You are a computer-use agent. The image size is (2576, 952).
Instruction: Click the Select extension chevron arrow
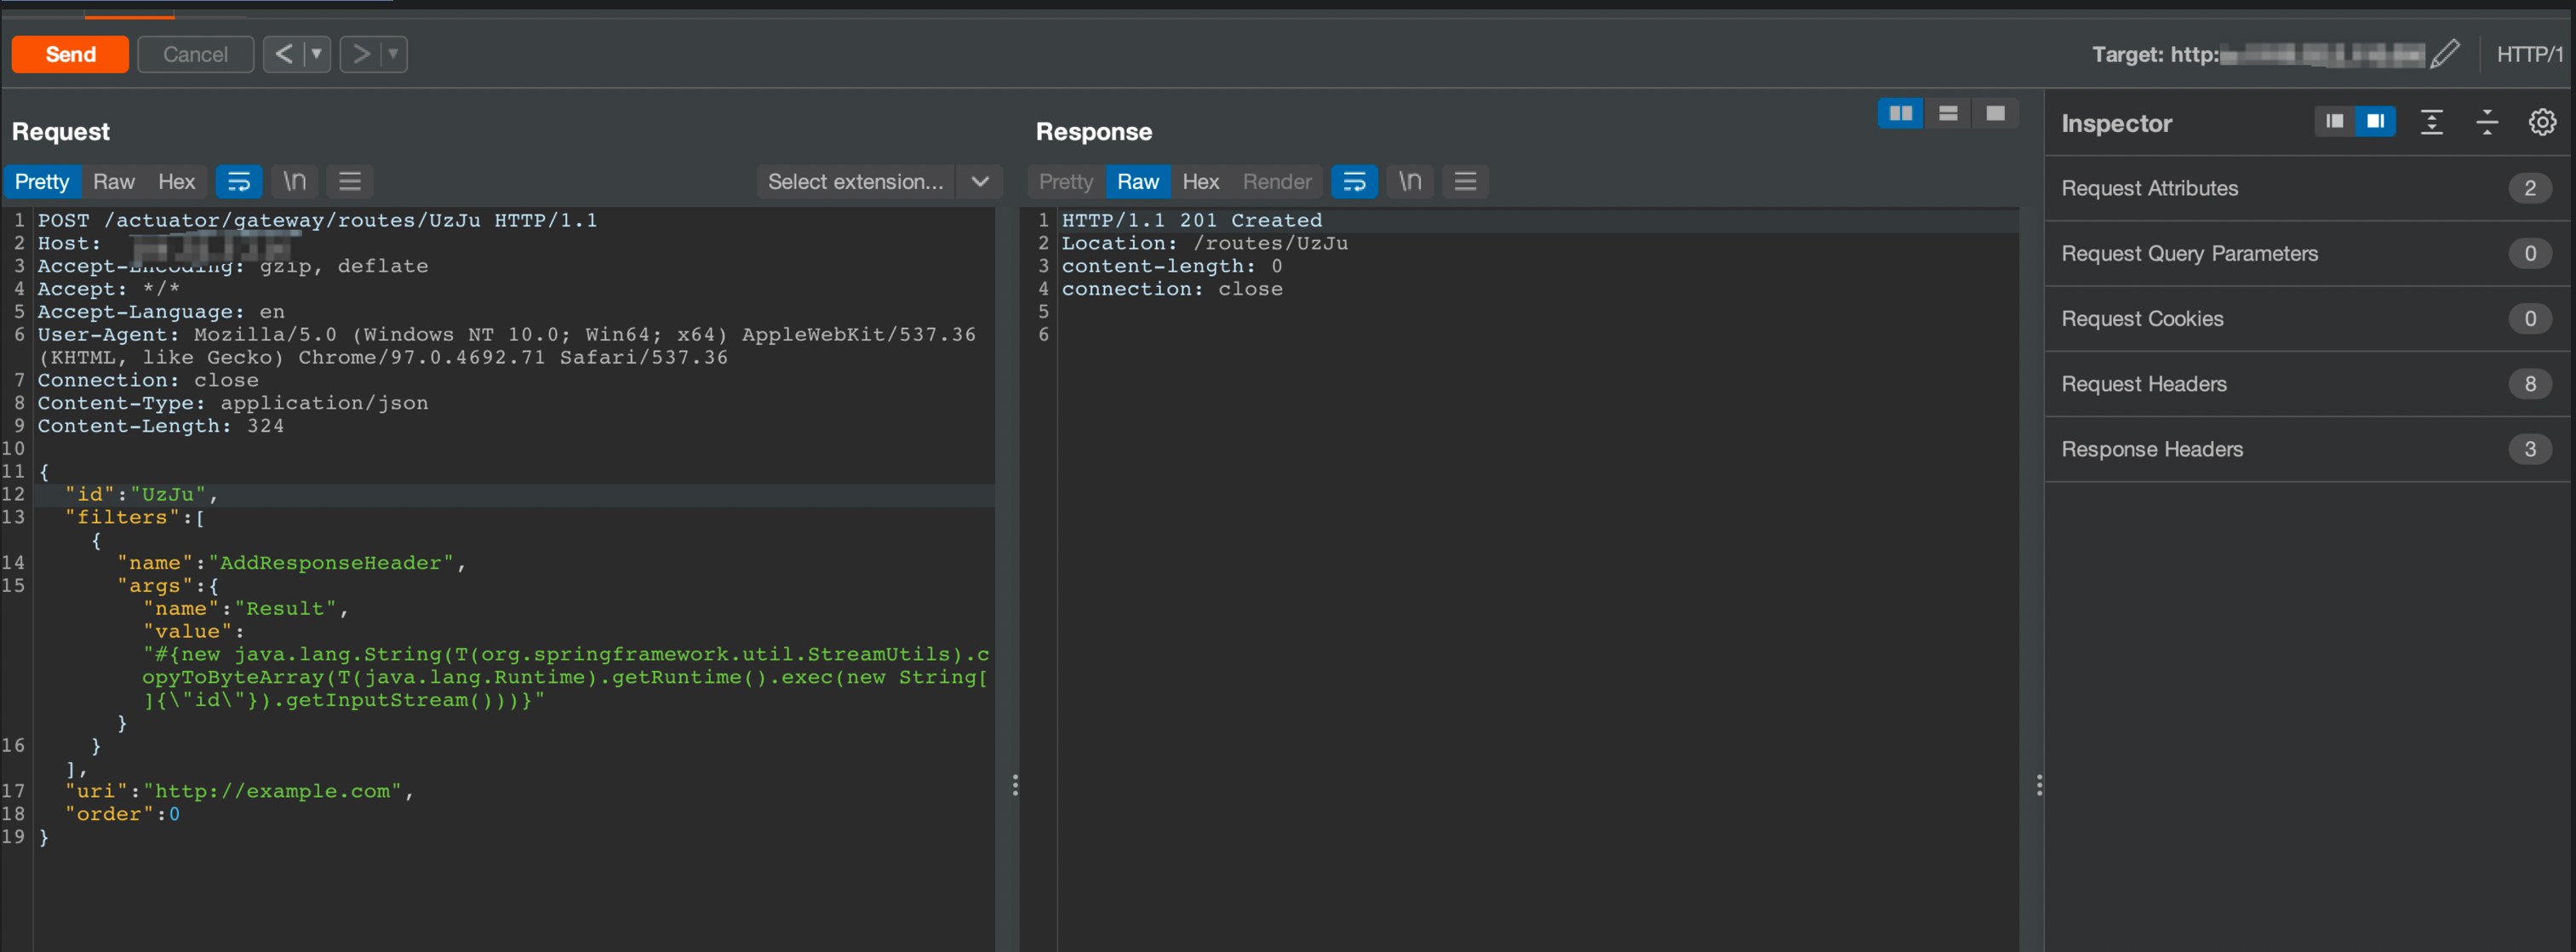980,181
